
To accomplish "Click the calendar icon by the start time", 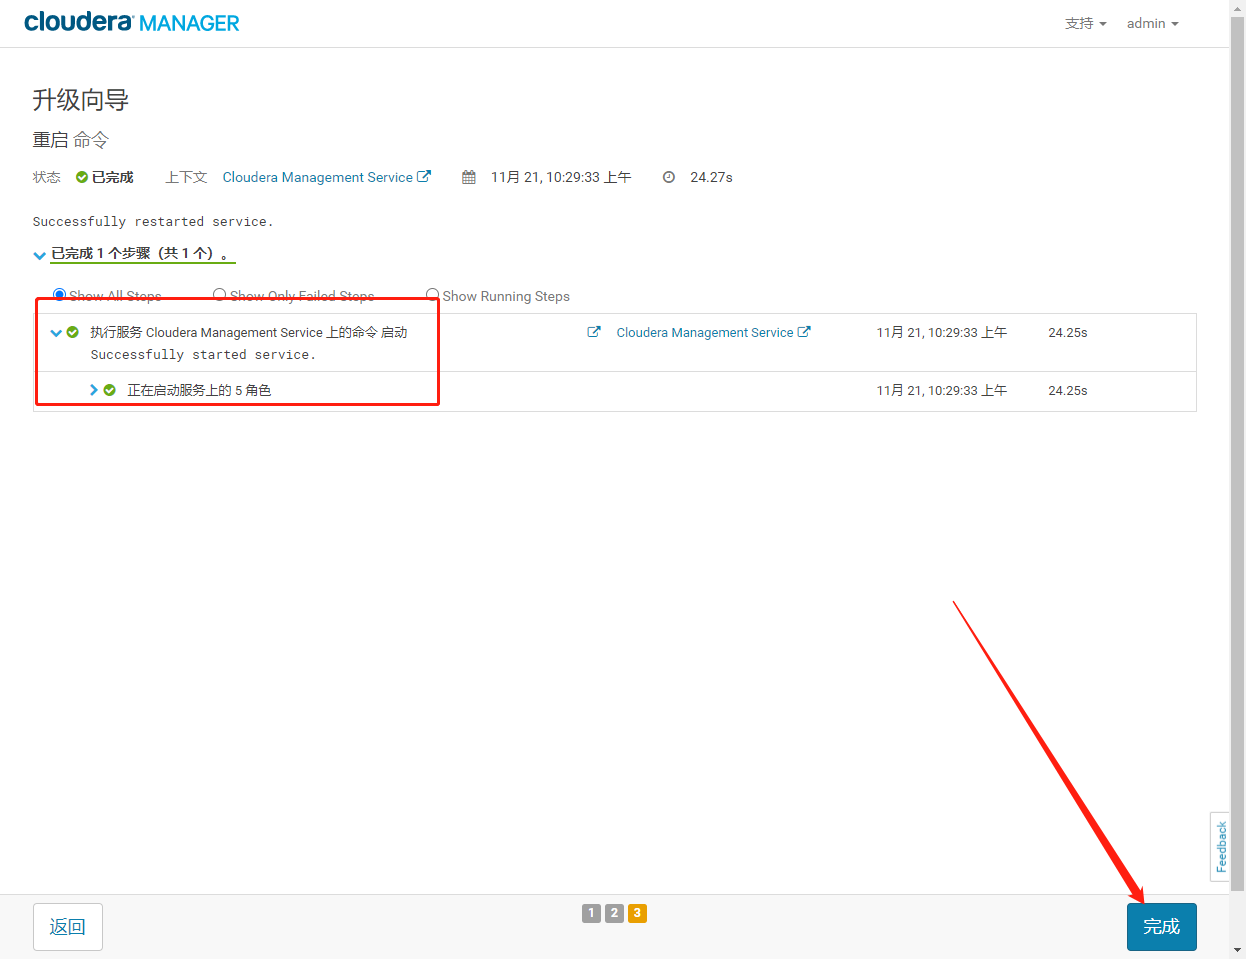I will pos(468,177).
